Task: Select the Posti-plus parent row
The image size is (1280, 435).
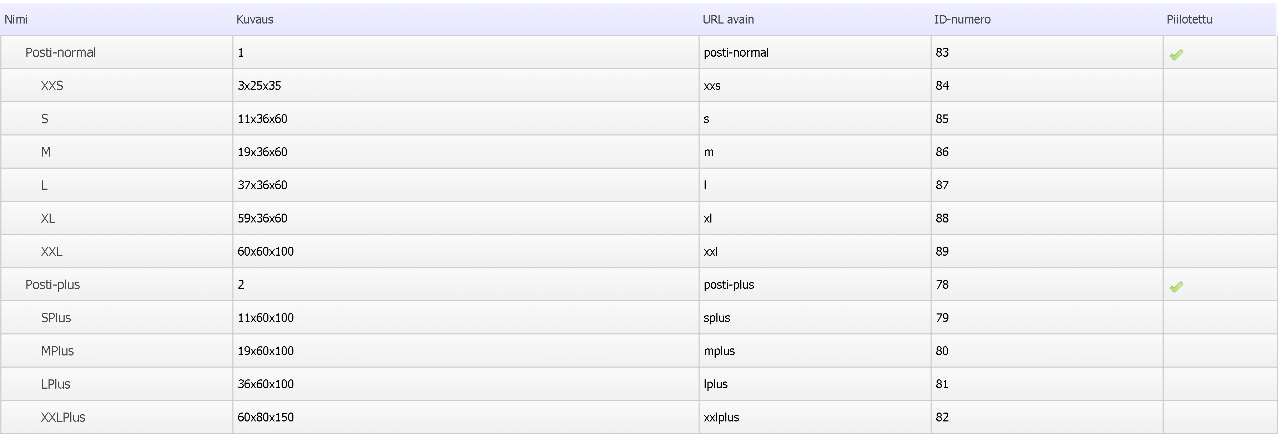Action: click(52, 285)
